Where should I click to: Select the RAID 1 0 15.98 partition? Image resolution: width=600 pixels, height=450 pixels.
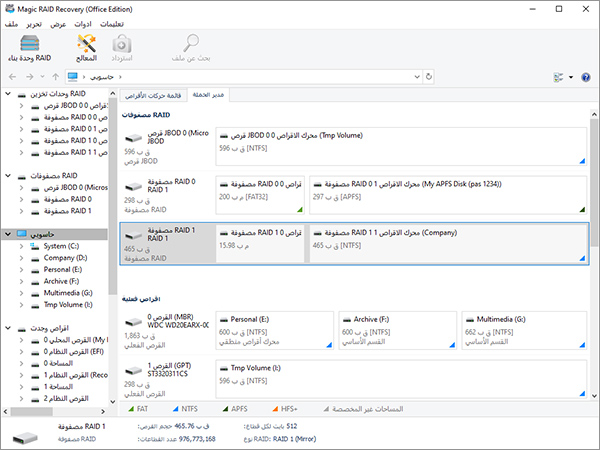260,244
